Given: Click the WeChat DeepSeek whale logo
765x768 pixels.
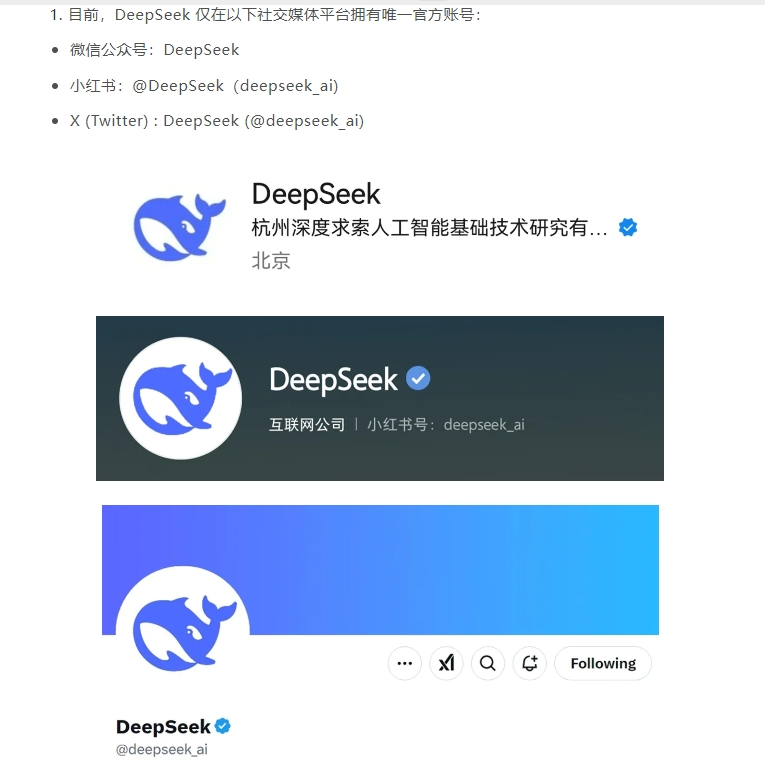Looking at the screenshot, I should (179, 227).
